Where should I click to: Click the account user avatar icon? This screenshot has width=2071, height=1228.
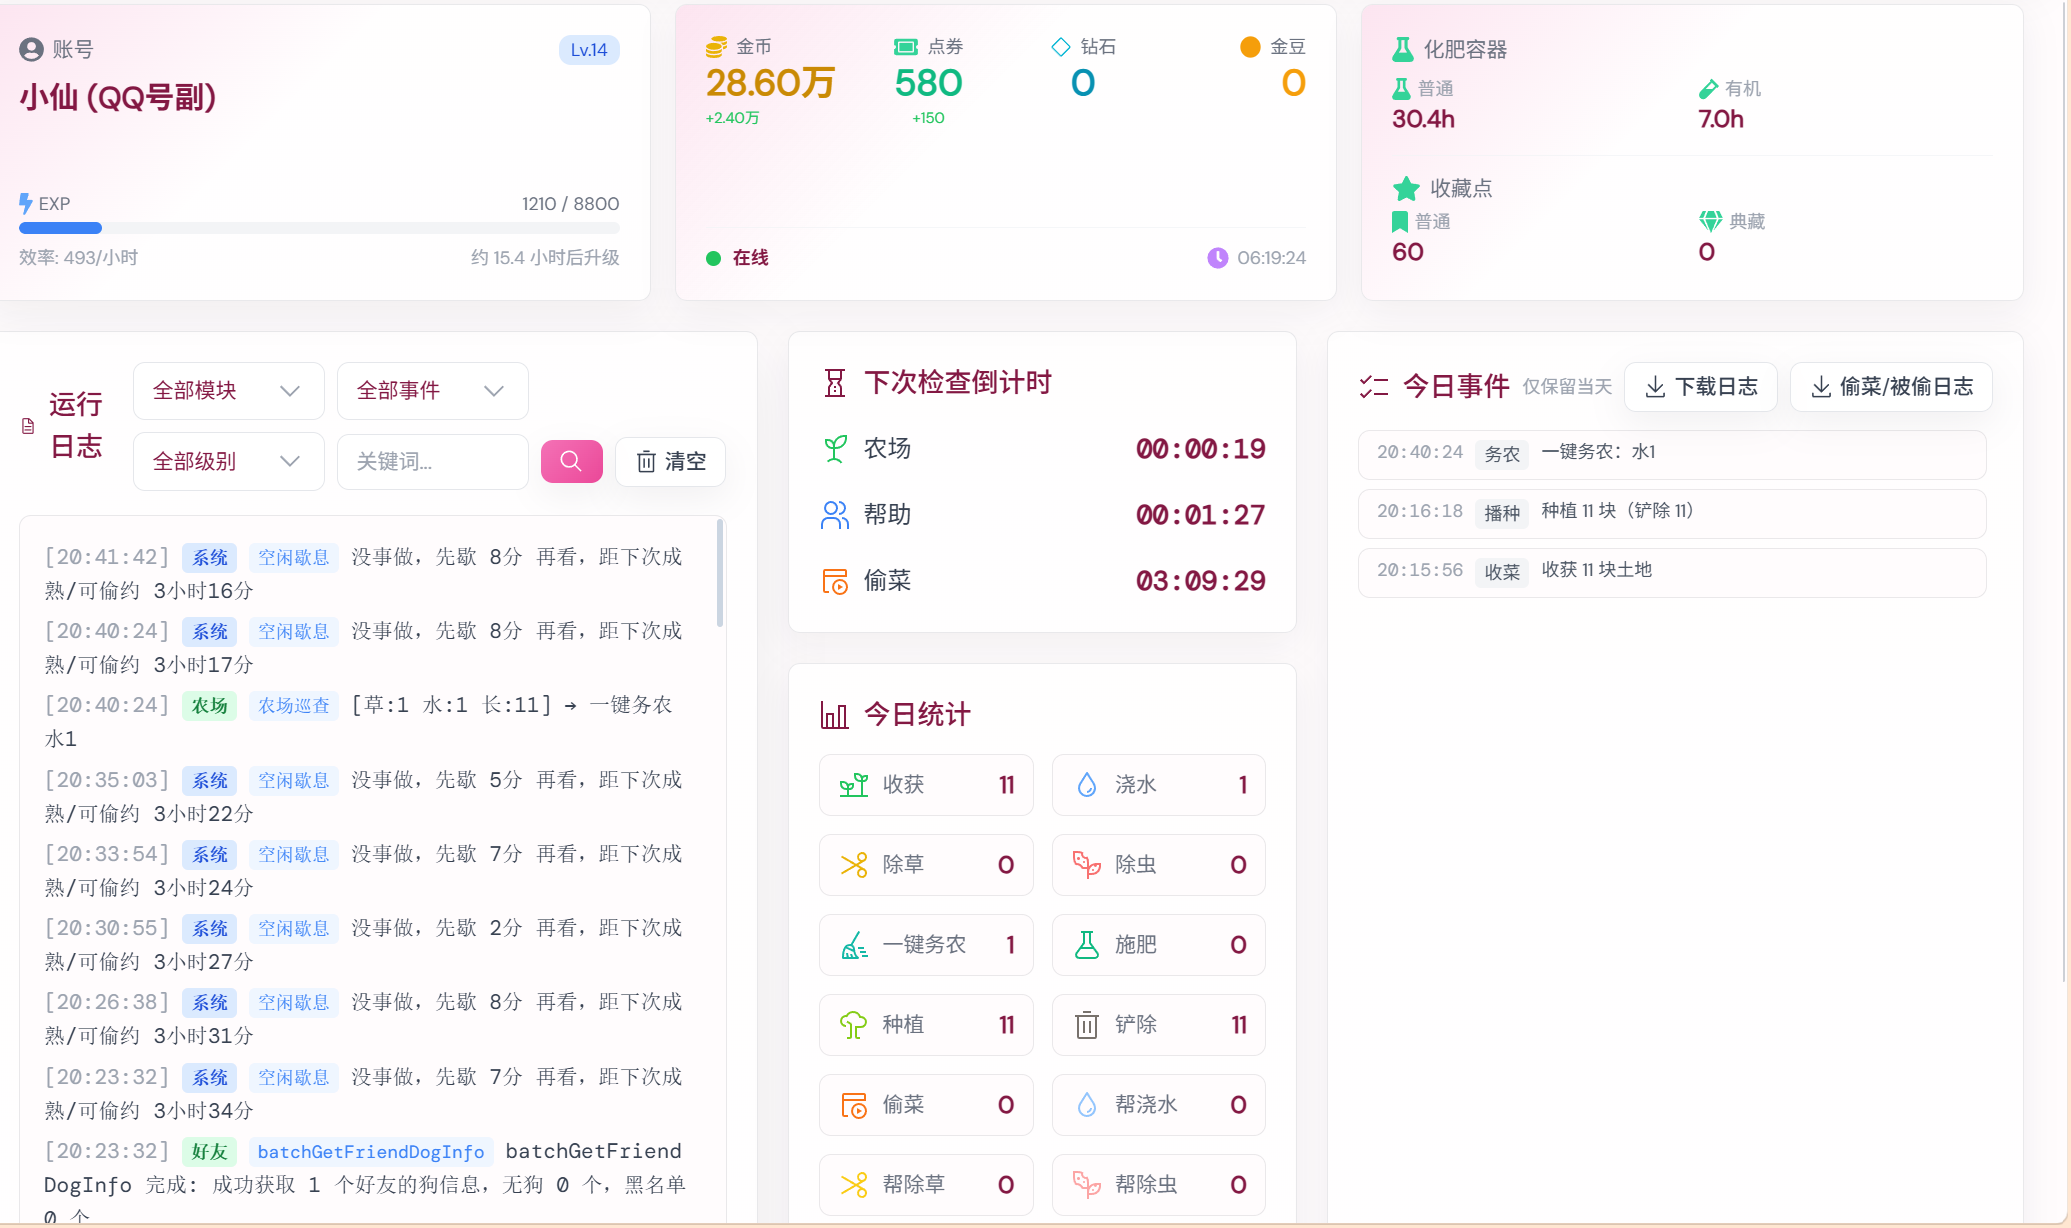31,49
